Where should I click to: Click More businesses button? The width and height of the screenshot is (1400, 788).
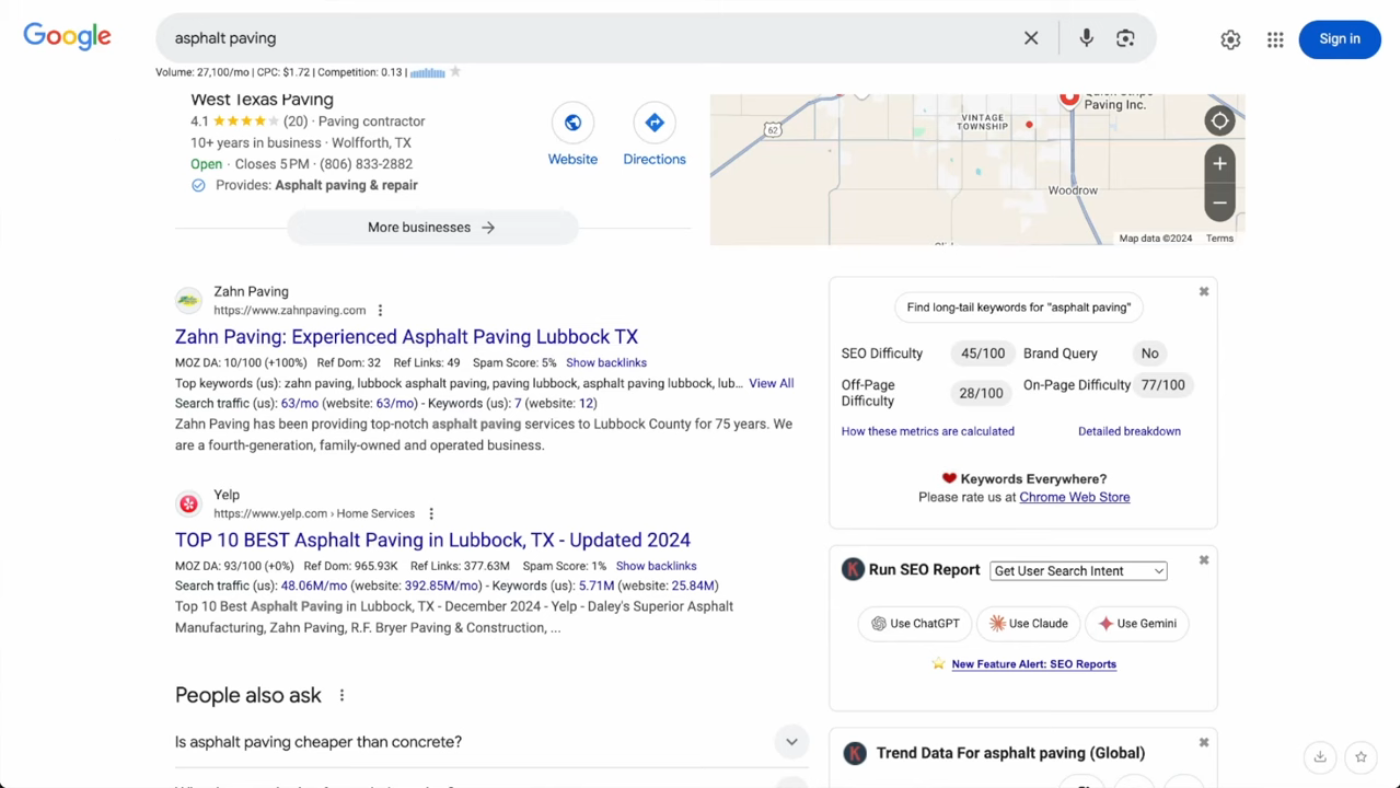432,227
